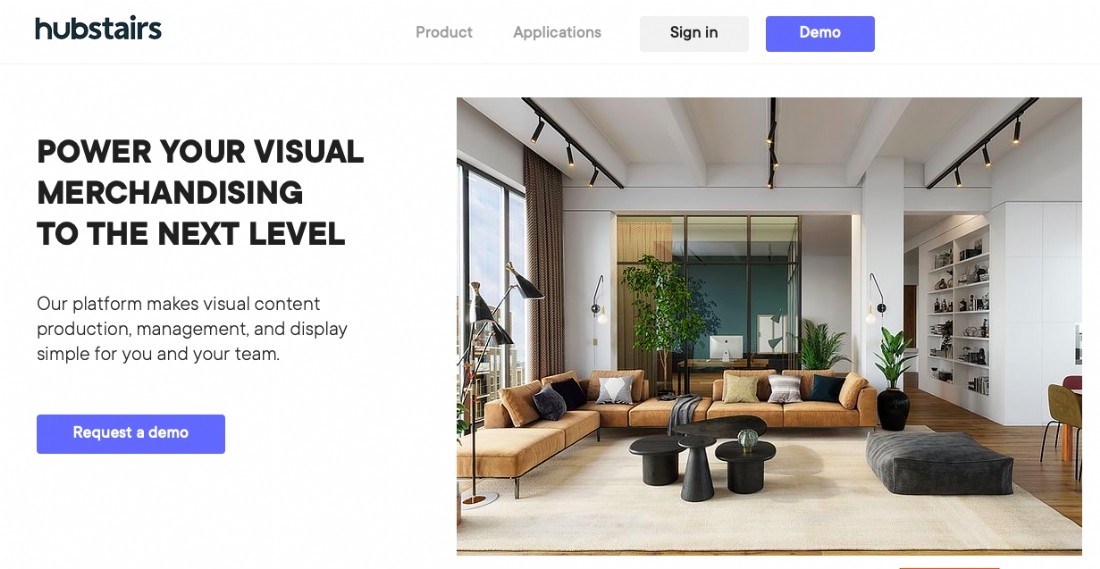
Task: Click the brown curtain beside the window
Action: (x=544, y=265)
